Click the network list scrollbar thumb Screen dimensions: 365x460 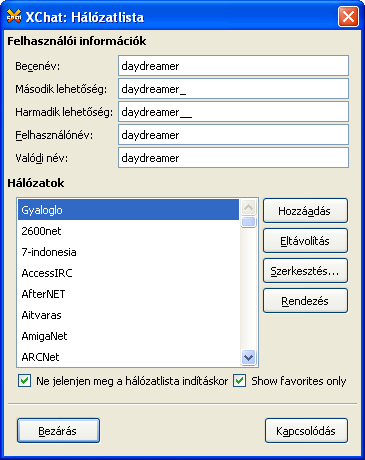[x=248, y=222]
